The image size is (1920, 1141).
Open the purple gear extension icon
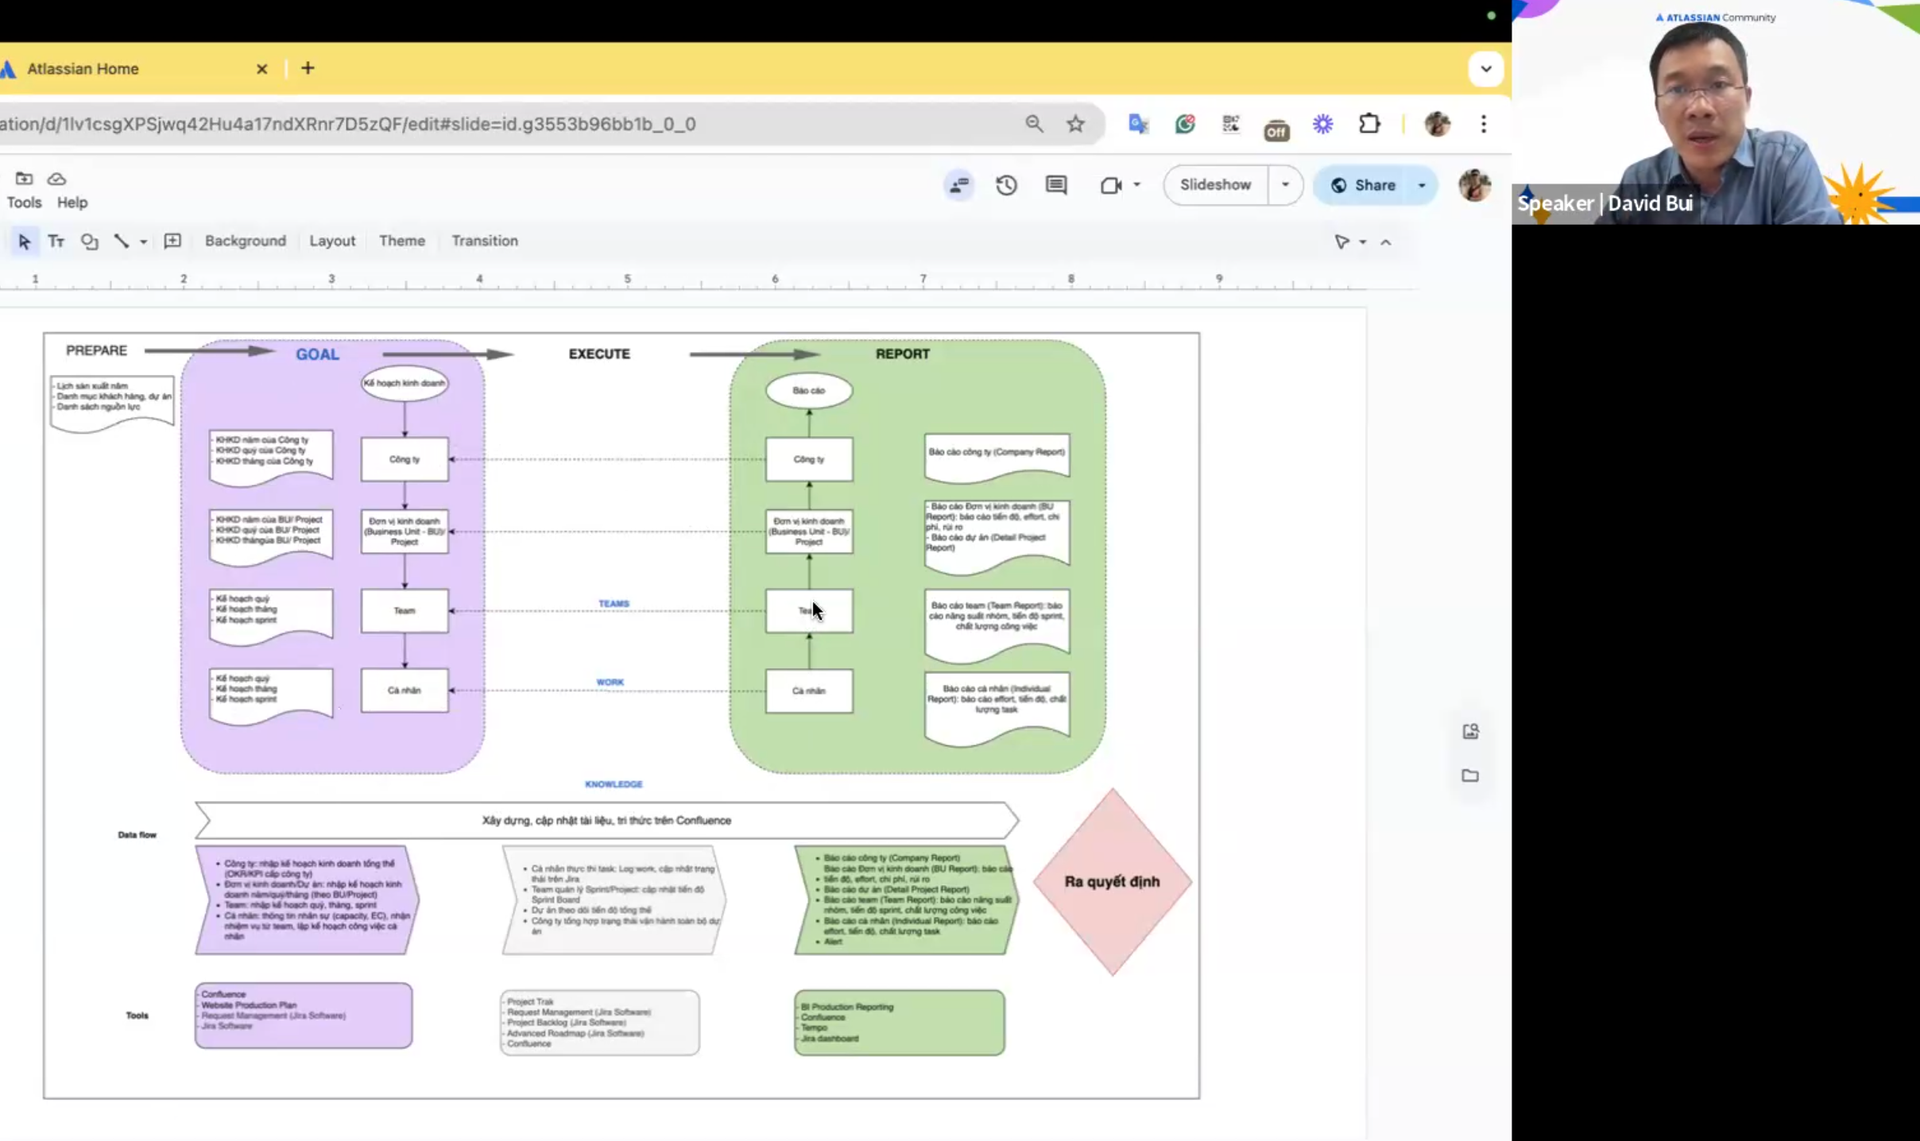1323,124
